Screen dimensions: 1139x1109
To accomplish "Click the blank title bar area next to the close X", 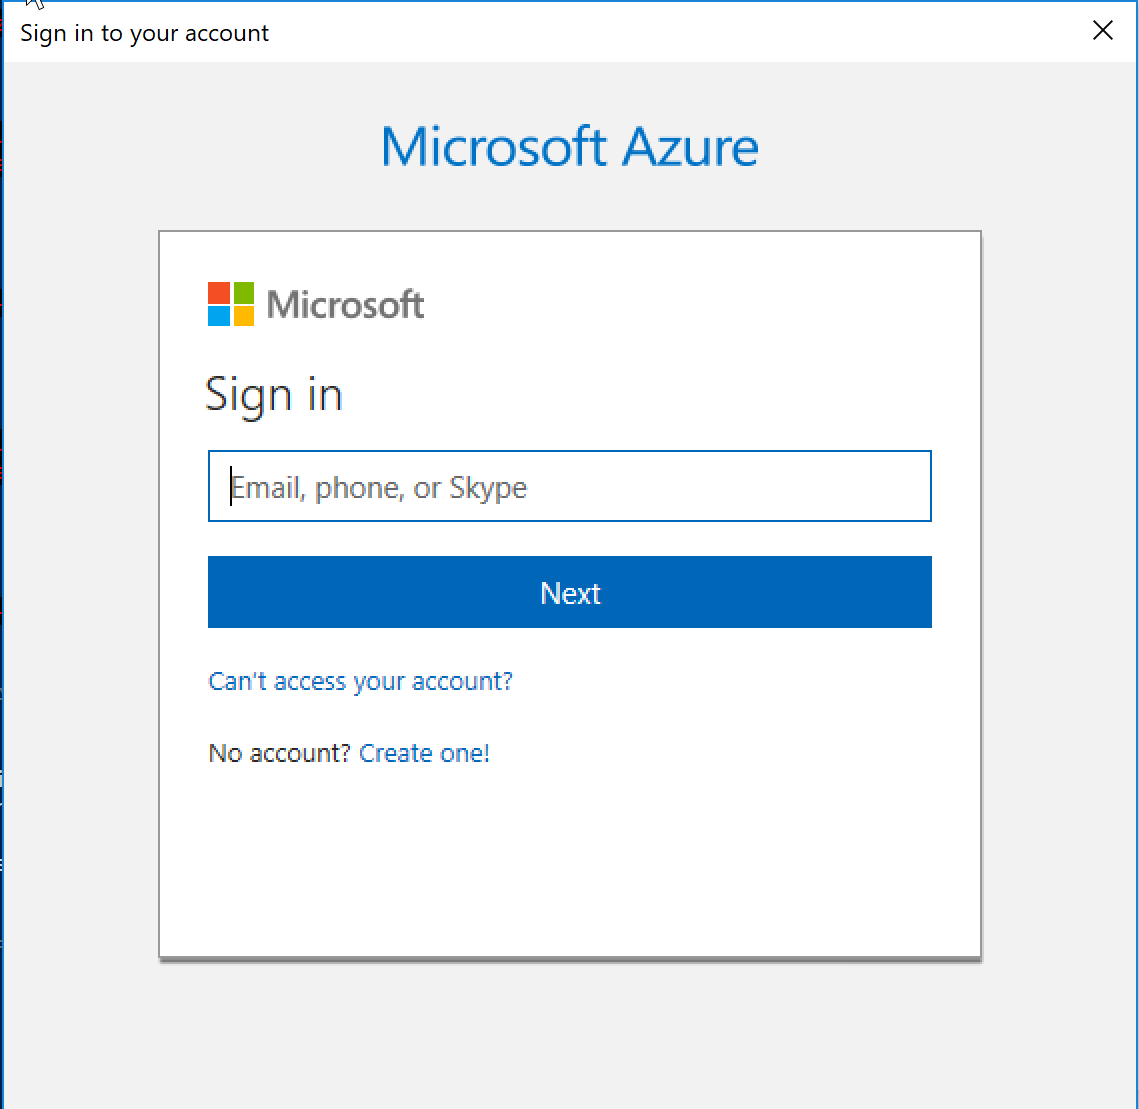I will (676, 32).
